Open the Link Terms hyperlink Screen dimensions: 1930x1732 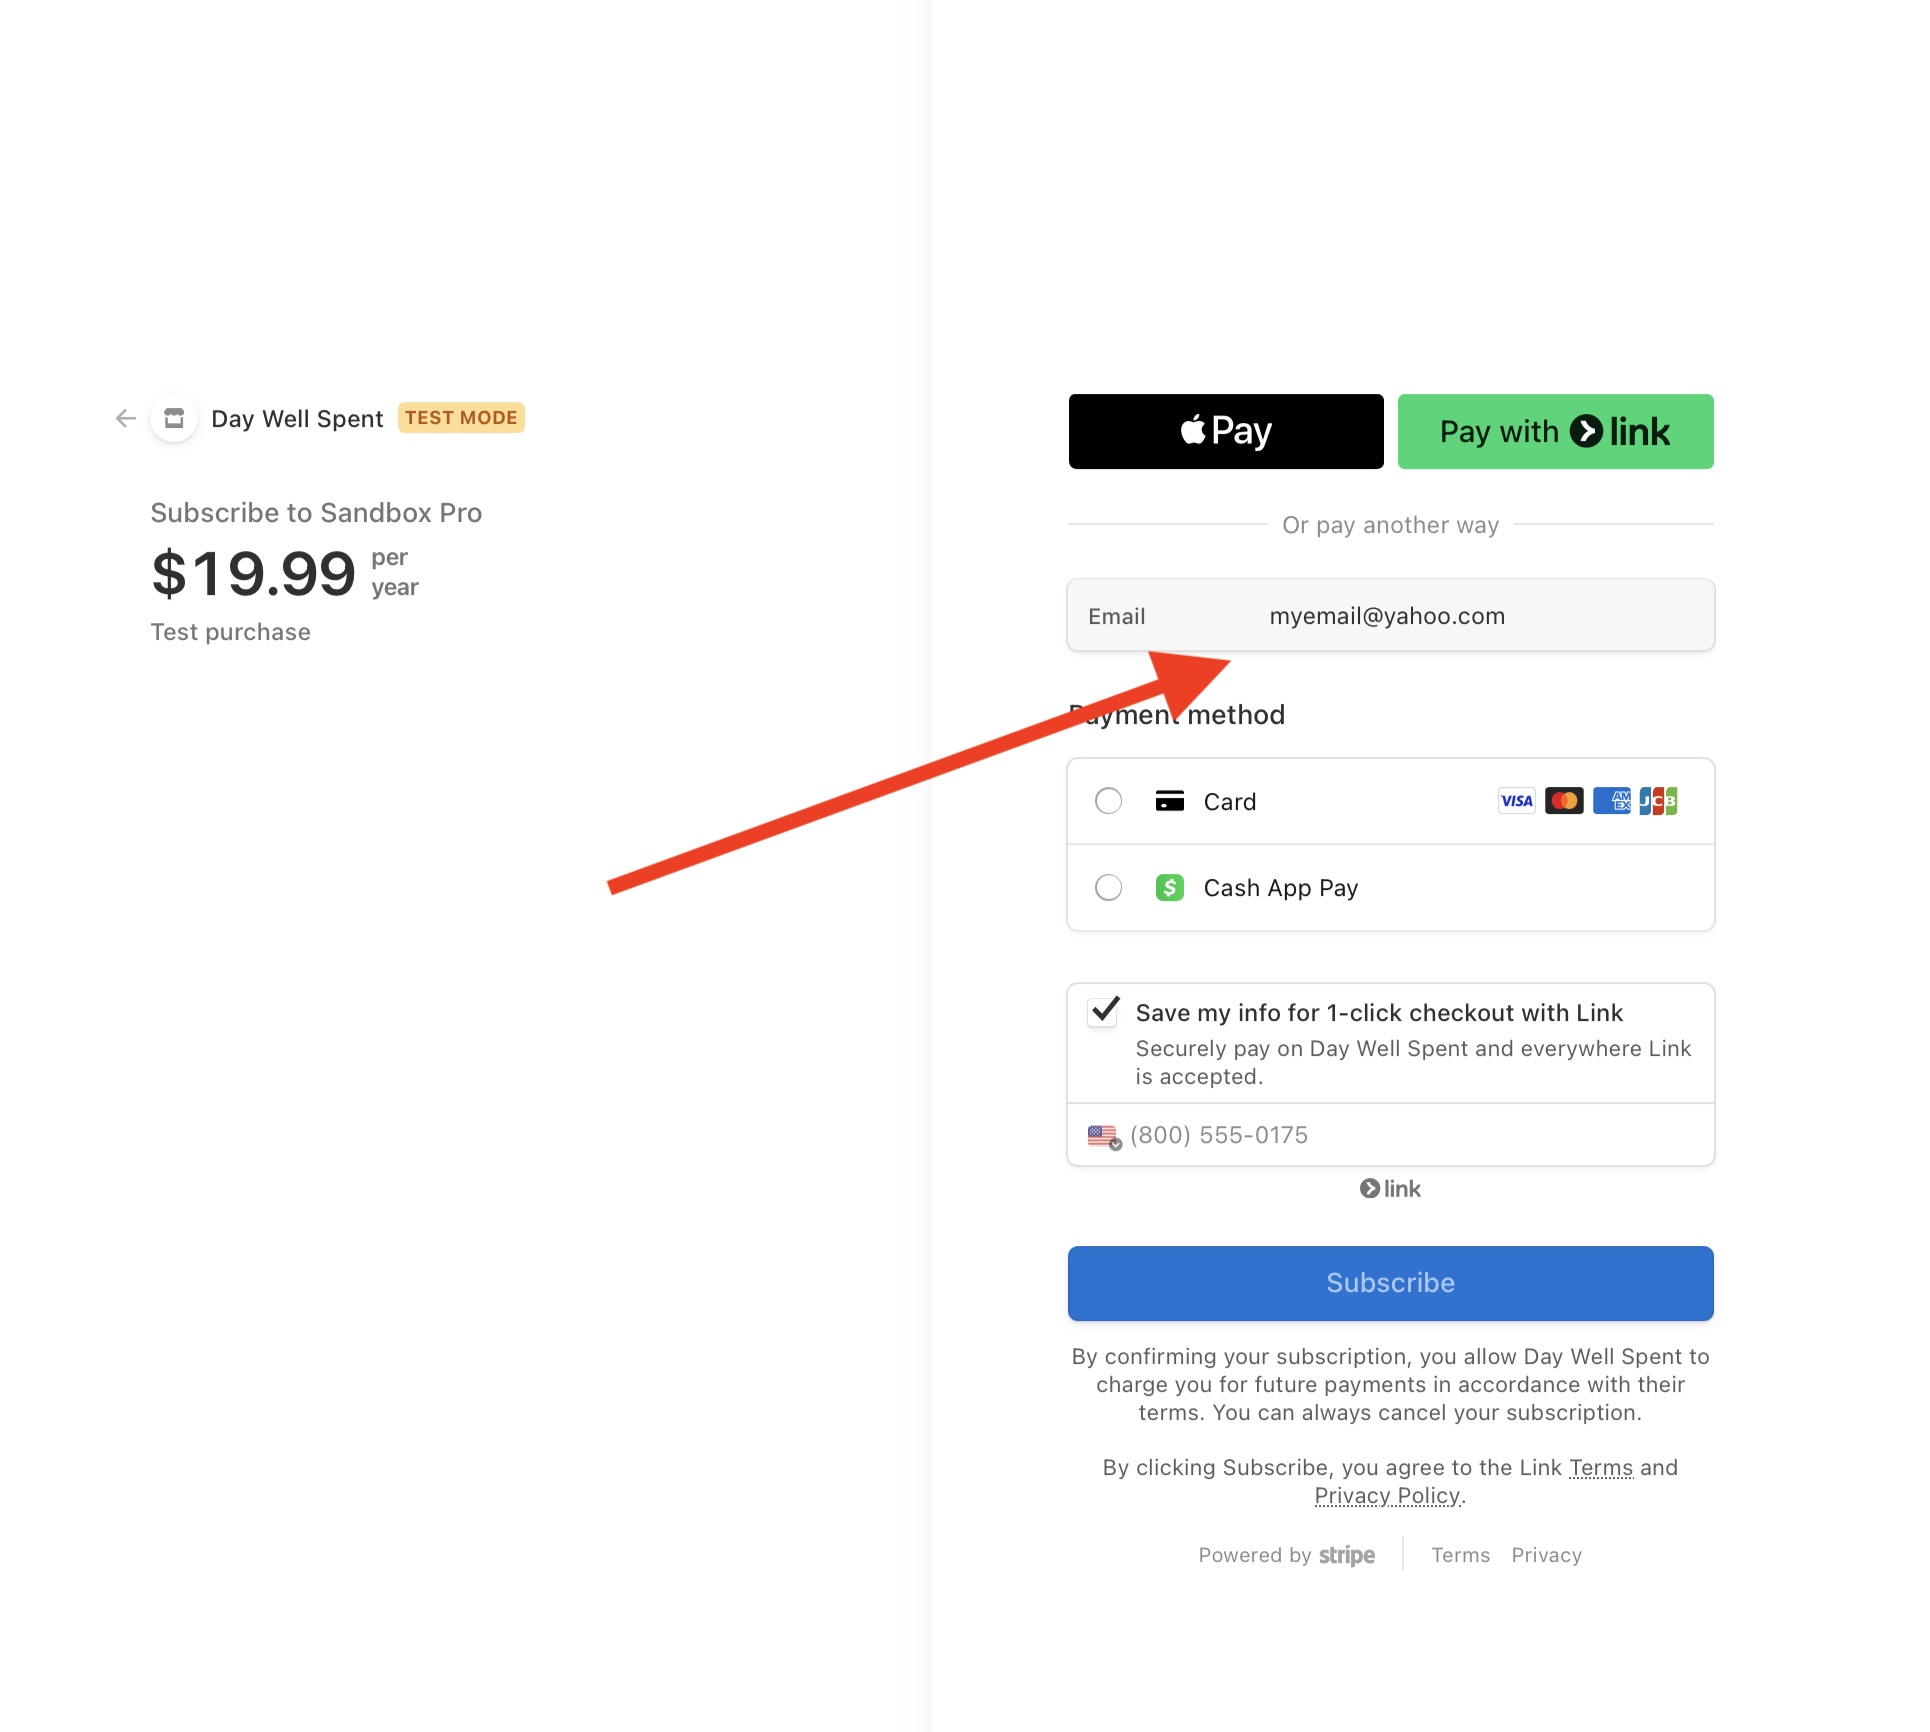pos(1600,1468)
